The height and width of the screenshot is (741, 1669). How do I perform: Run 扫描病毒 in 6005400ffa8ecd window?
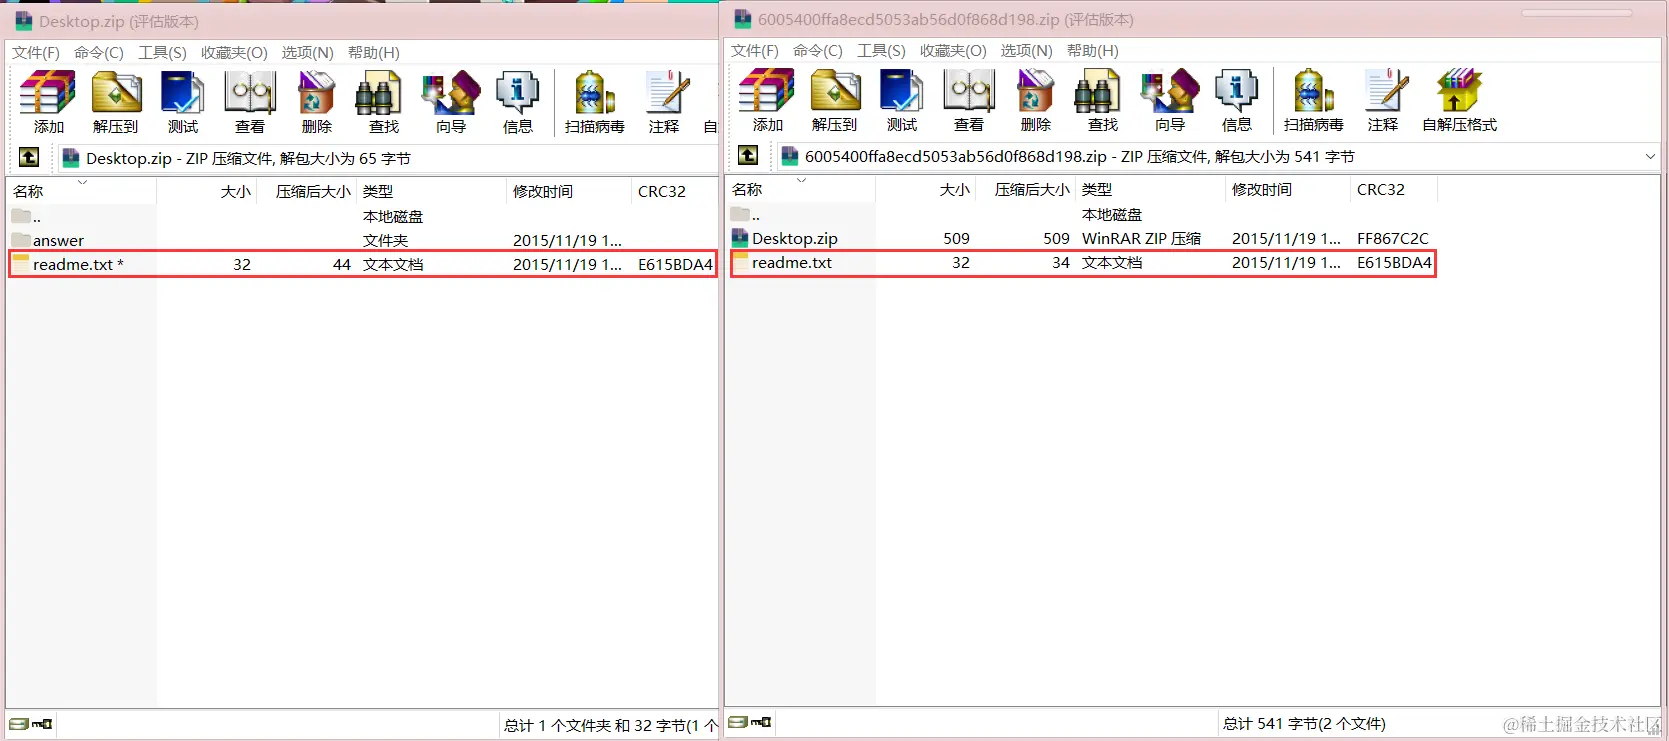1314,100
